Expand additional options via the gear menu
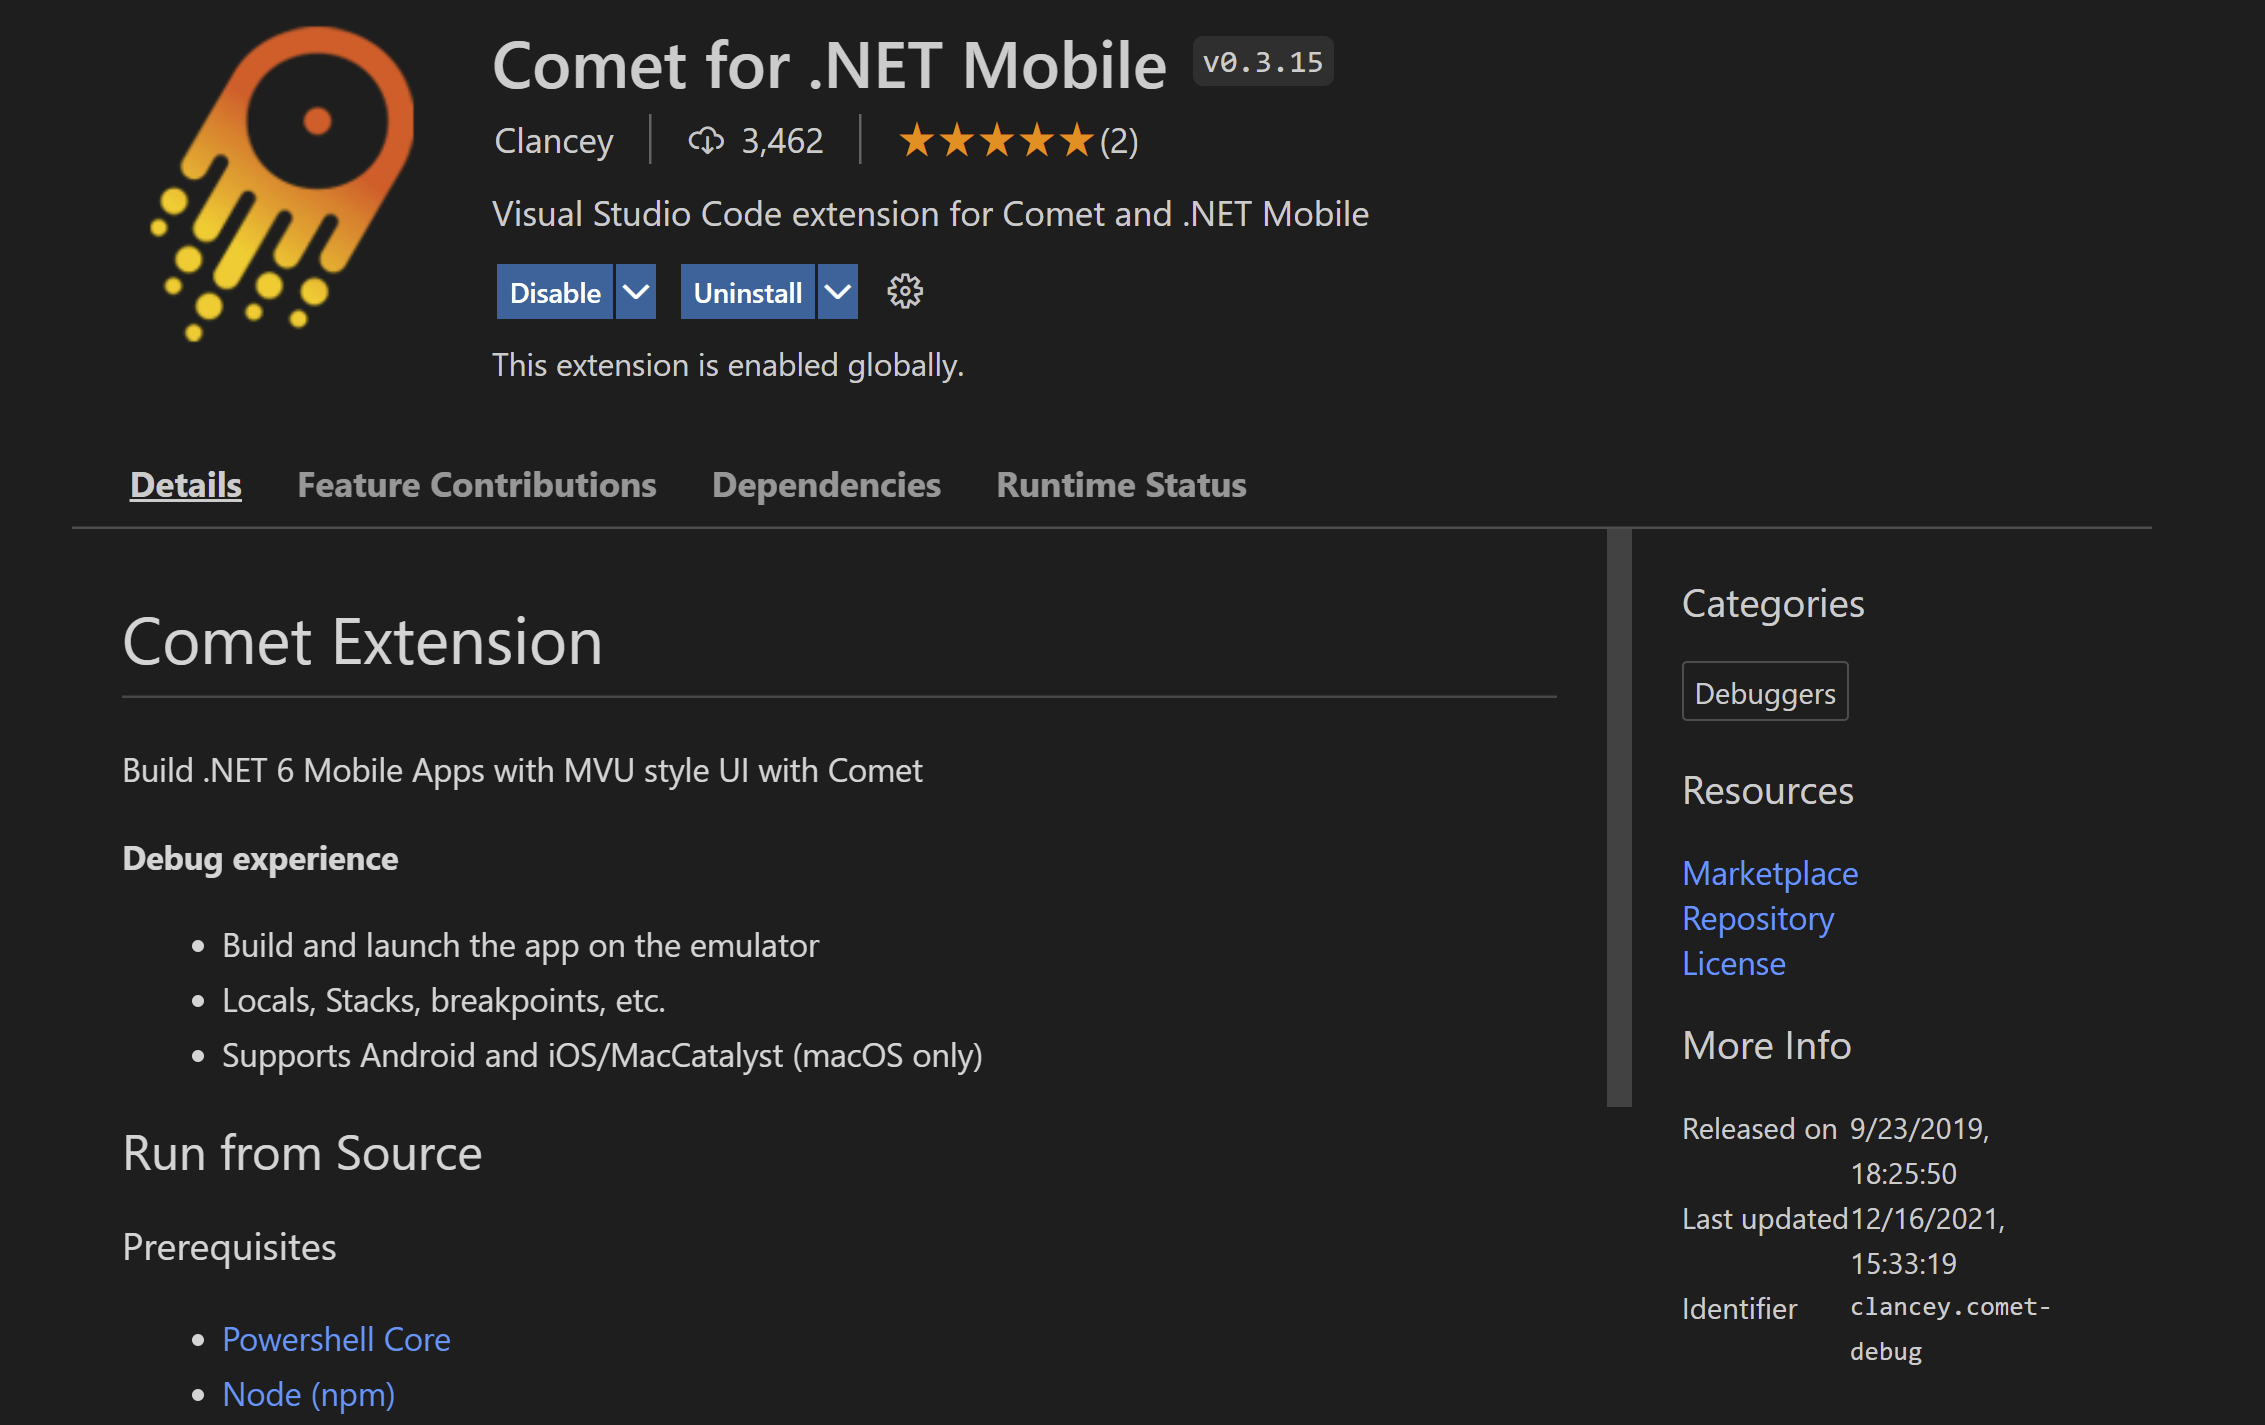The width and height of the screenshot is (2265, 1425). pos(904,291)
